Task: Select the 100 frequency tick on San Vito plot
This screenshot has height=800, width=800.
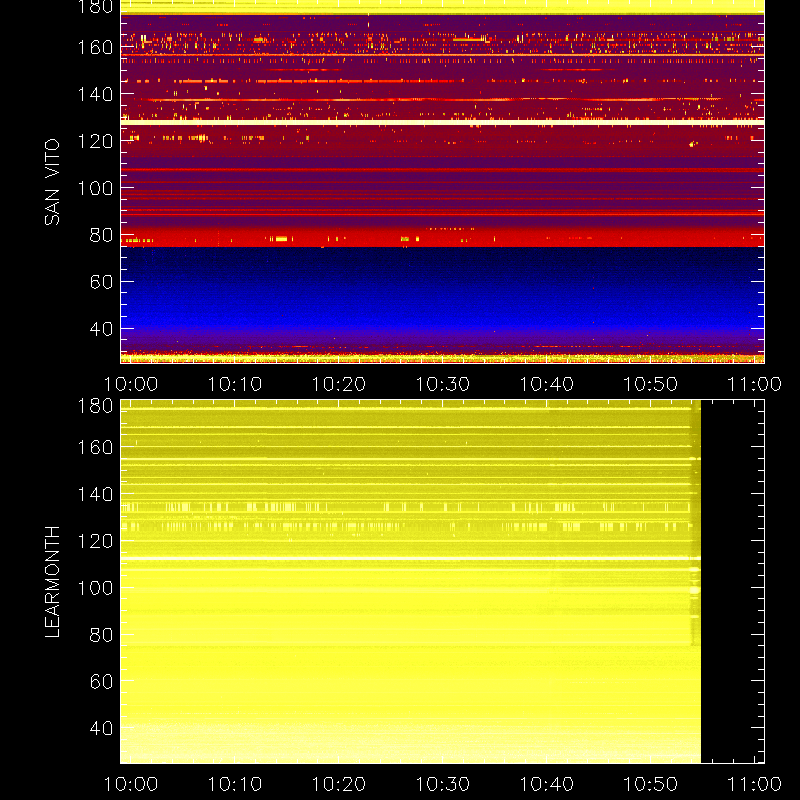Action: tap(95, 188)
